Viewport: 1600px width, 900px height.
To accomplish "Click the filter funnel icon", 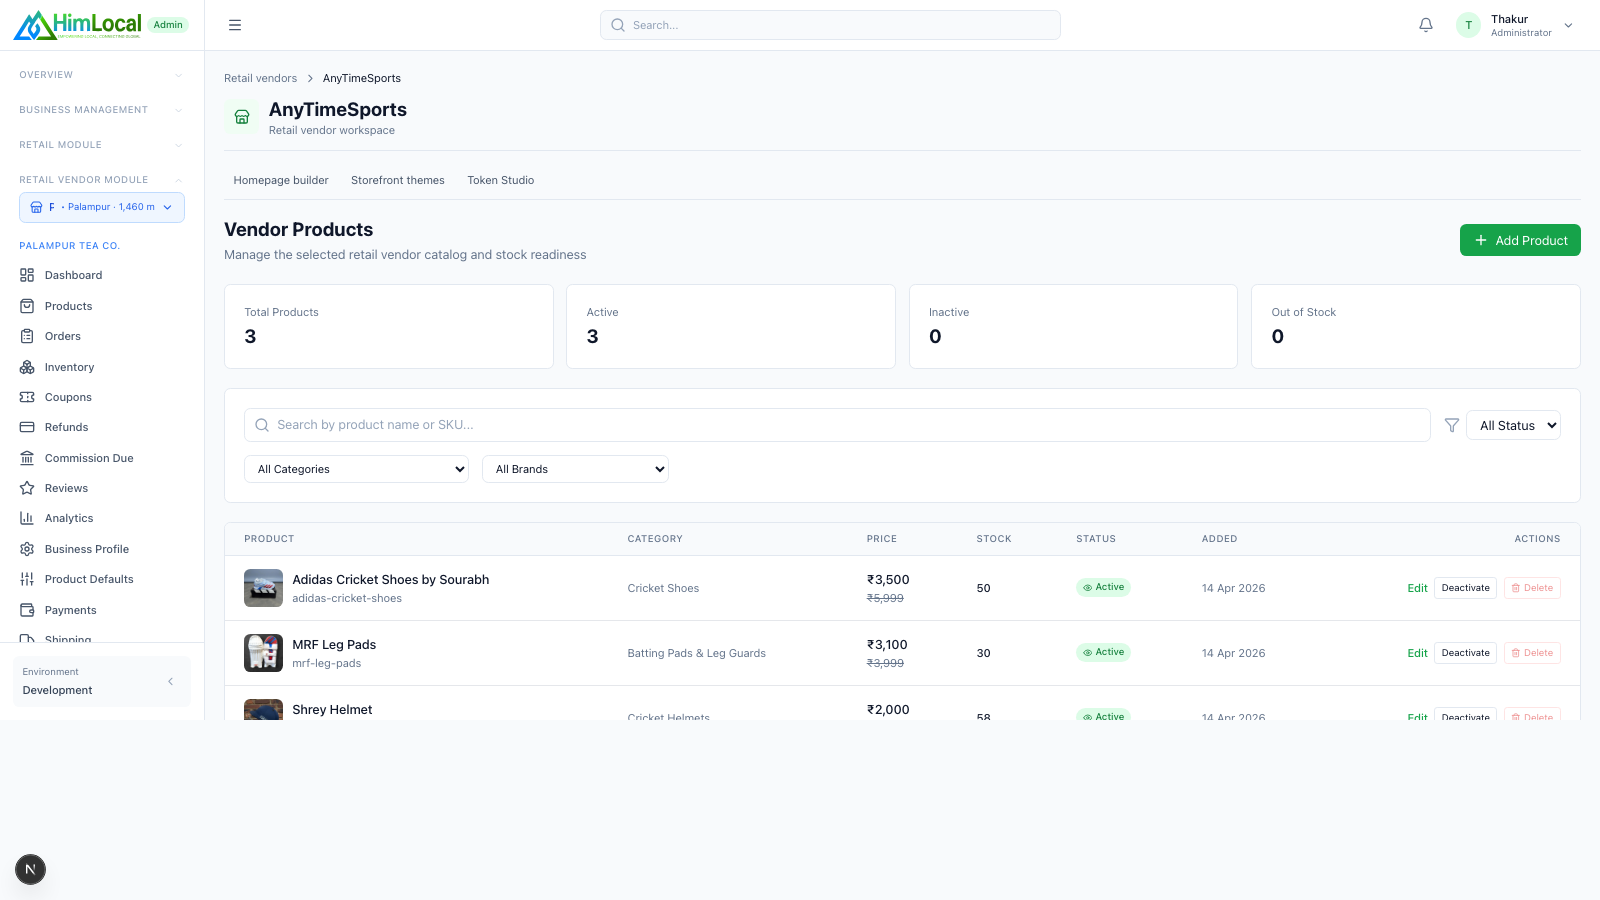I will [1452, 425].
